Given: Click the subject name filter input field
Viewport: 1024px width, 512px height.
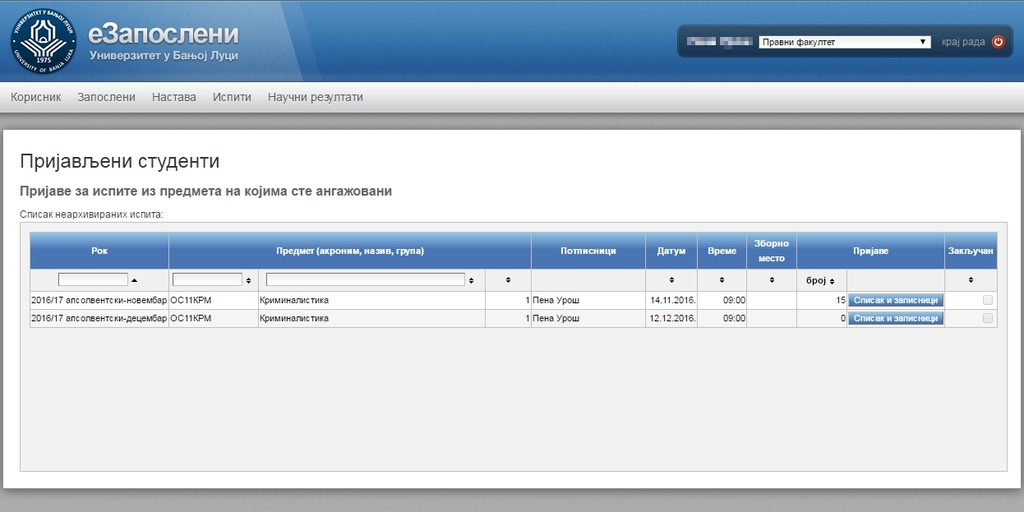Looking at the screenshot, I should pyautogui.click(x=365, y=280).
